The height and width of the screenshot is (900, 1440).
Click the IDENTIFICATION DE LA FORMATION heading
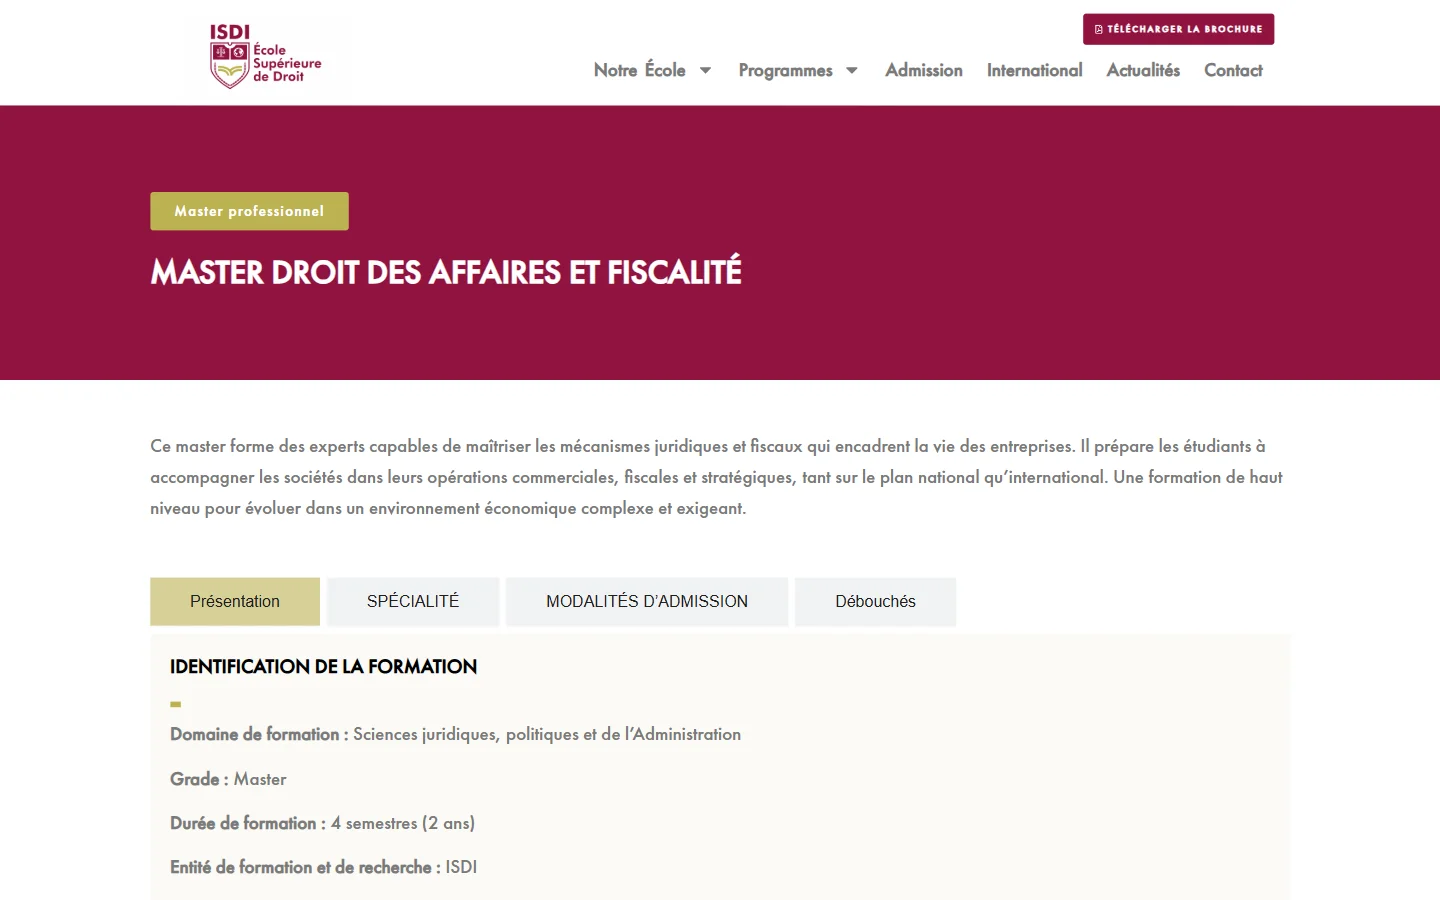323,666
